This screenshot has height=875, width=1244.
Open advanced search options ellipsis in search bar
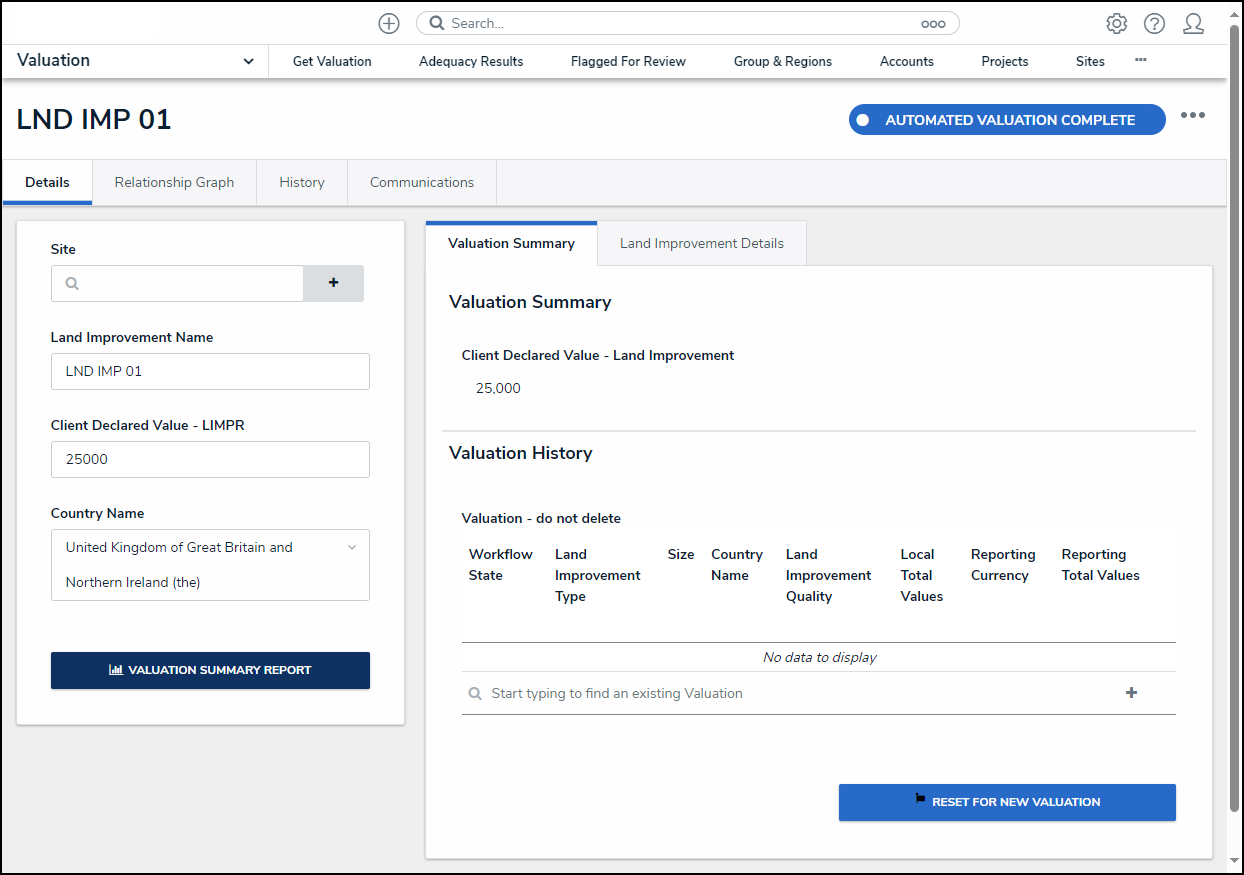933,23
